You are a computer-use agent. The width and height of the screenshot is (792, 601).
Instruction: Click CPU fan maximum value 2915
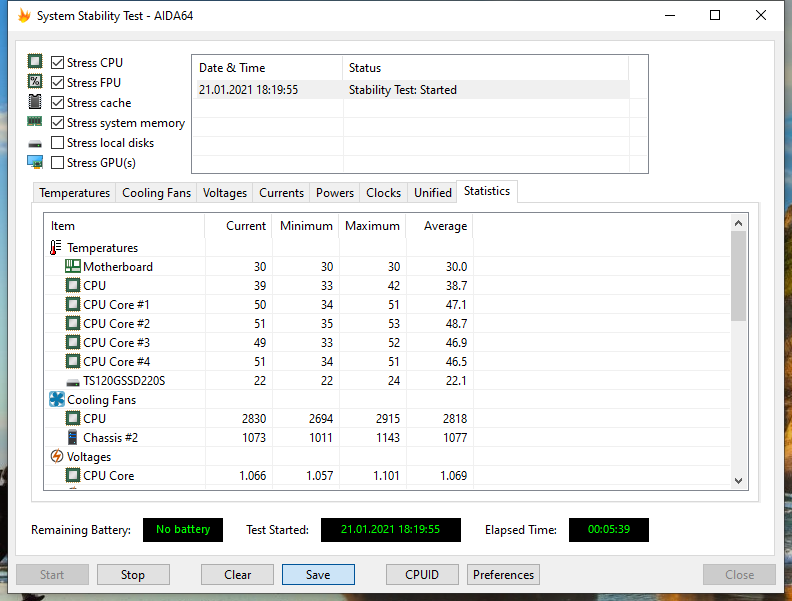(x=388, y=419)
